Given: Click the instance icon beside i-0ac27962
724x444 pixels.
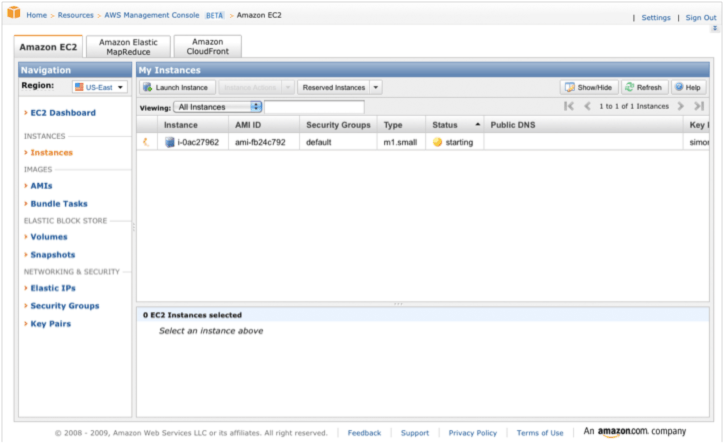Looking at the screenshot, I should click(170, 142).
